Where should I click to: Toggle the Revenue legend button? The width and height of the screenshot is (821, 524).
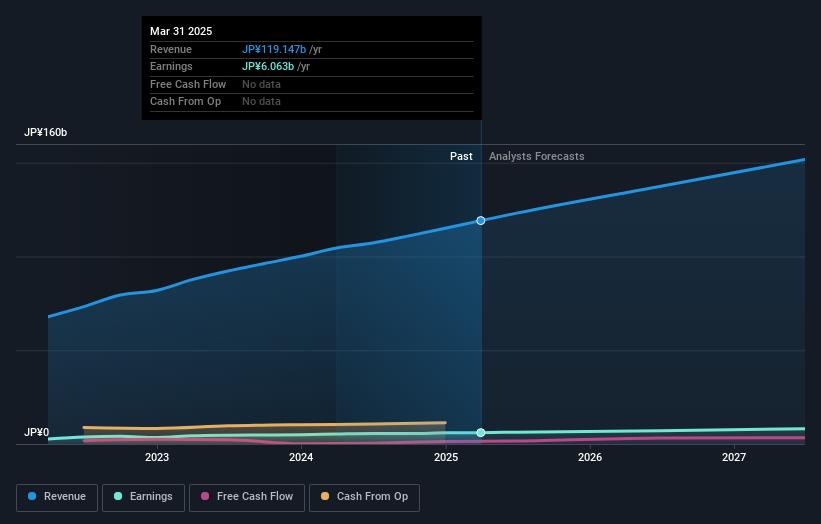click(x=57, y=497)
